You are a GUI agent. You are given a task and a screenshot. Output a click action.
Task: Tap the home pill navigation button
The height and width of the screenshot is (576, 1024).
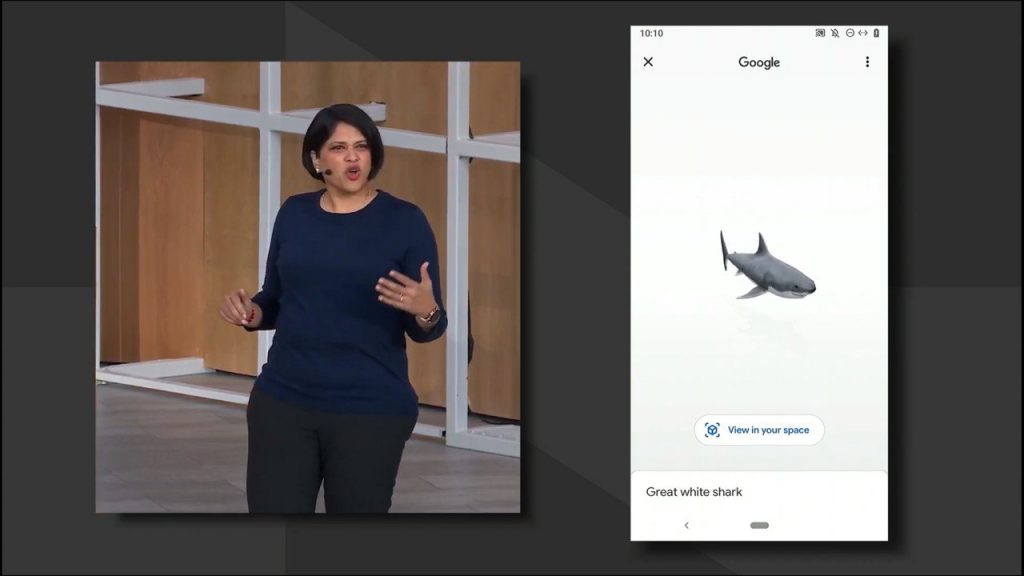click(x=759, y=525)
